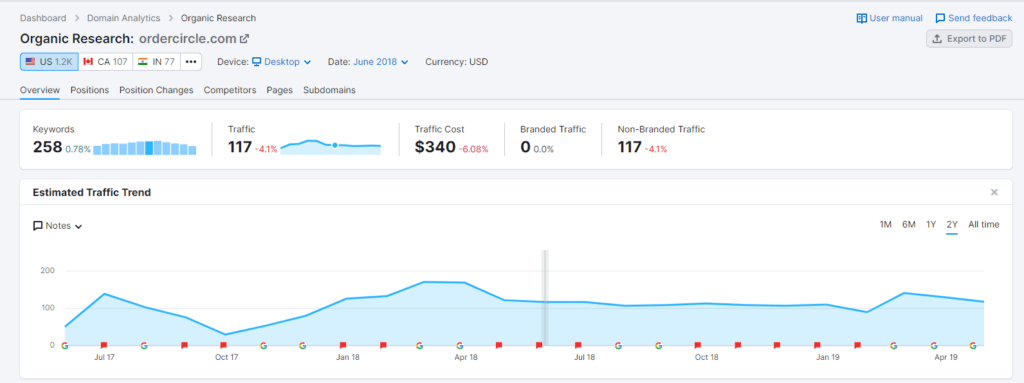Open the more countries ellipsis button
1024x383 pixels.
tap(191, 62)
